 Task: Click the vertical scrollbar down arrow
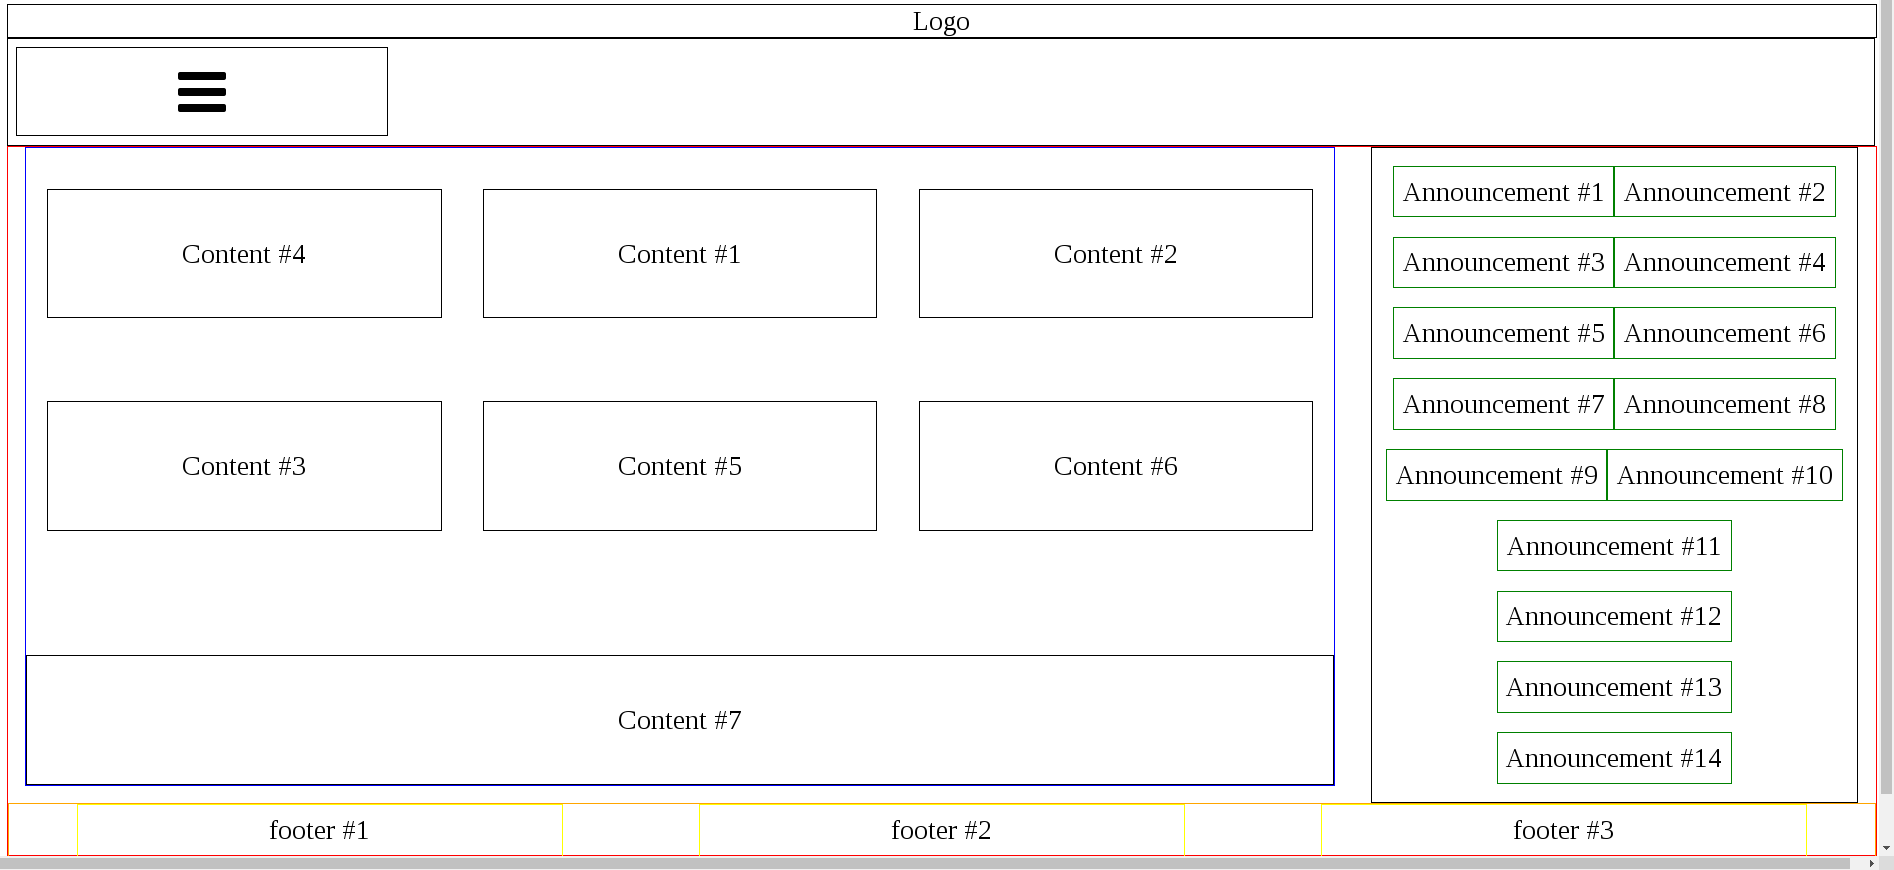click(1886, 848)
